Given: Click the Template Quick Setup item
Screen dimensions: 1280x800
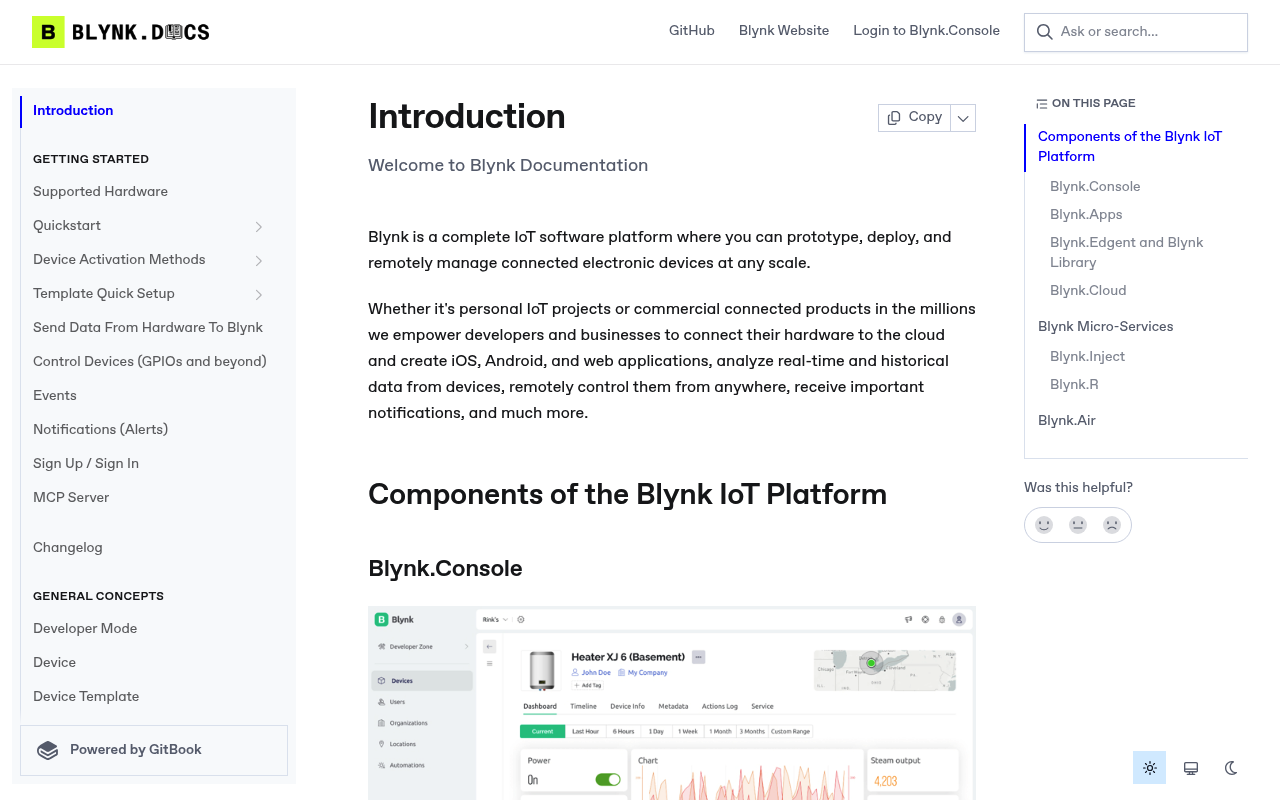Looking at the screenshot, I should click(x=152, y=294).
